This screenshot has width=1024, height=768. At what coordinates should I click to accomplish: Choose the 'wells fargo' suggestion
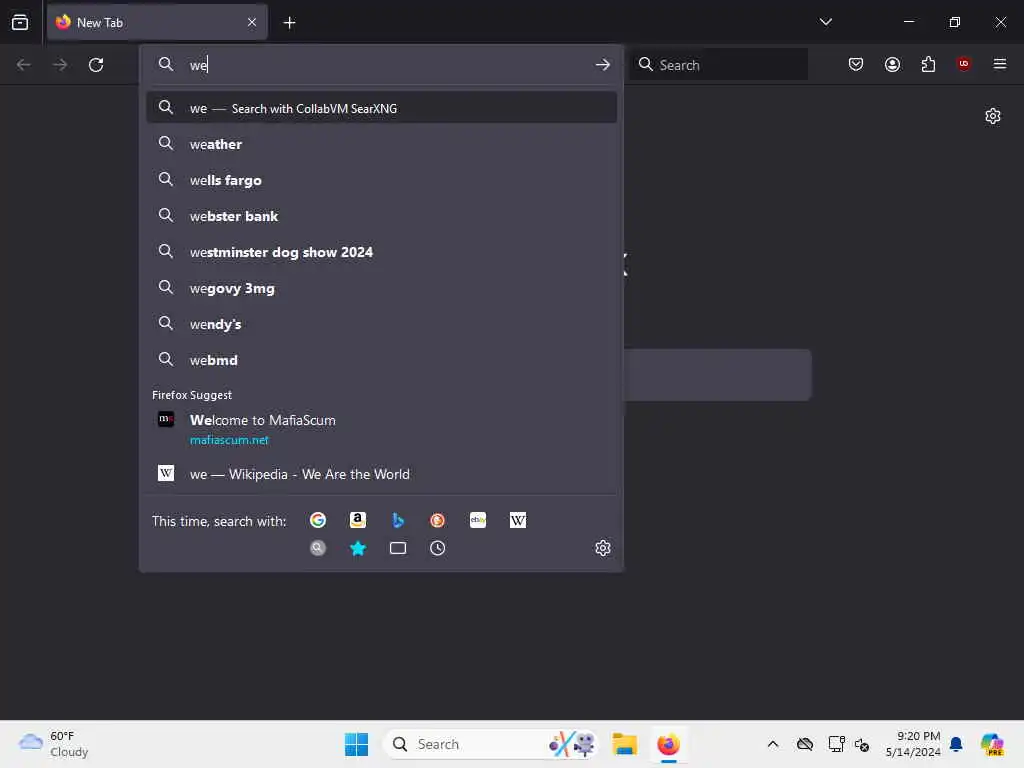[x=381, y=180]
